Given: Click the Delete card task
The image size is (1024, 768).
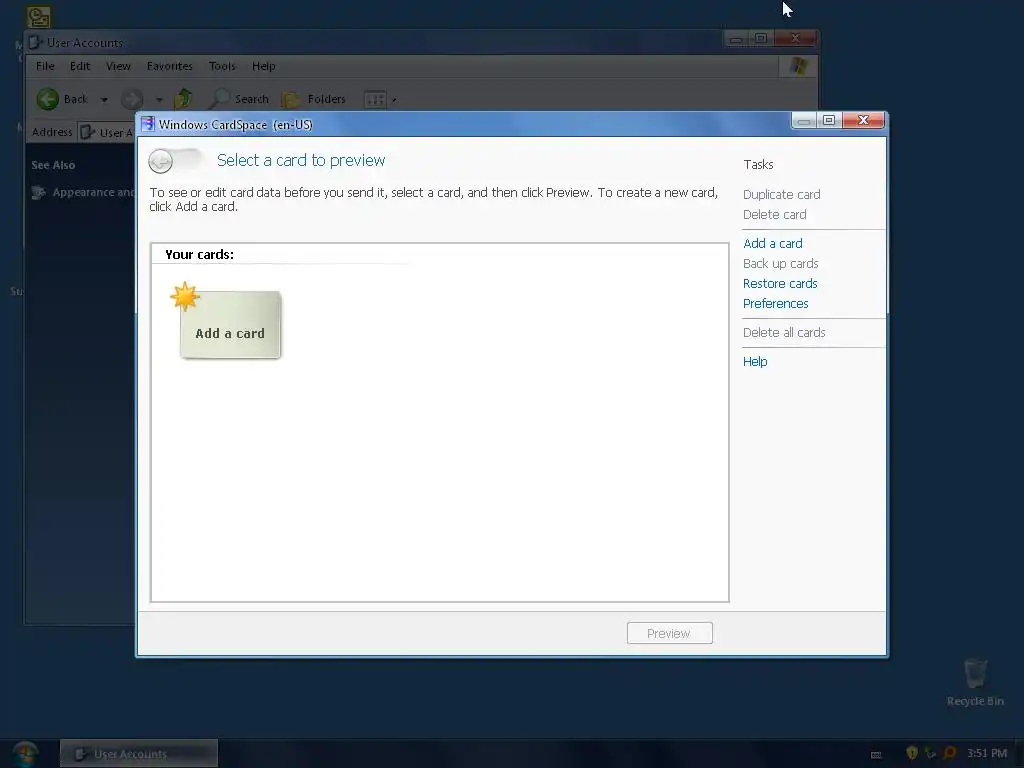Looking at the screenshot, I should point(775,214).
